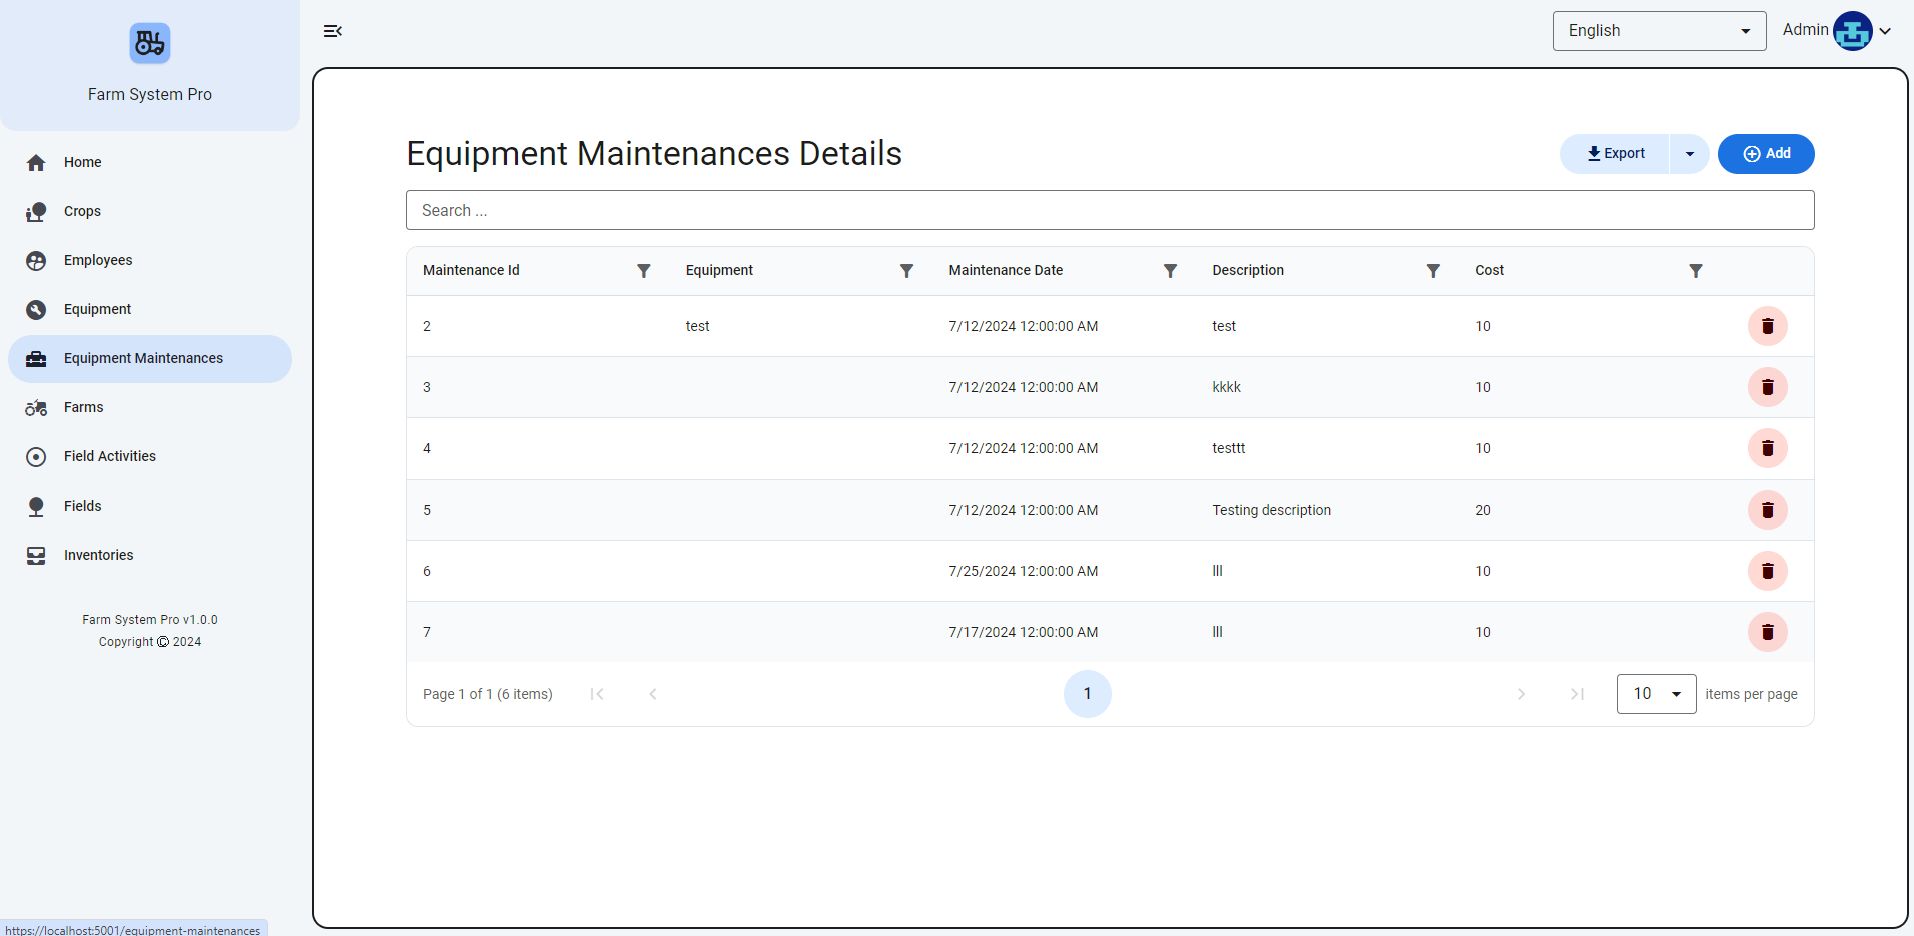Filter the Cost column
The height and width of the screenshot is (936, 1914).
click(1696, 271)
